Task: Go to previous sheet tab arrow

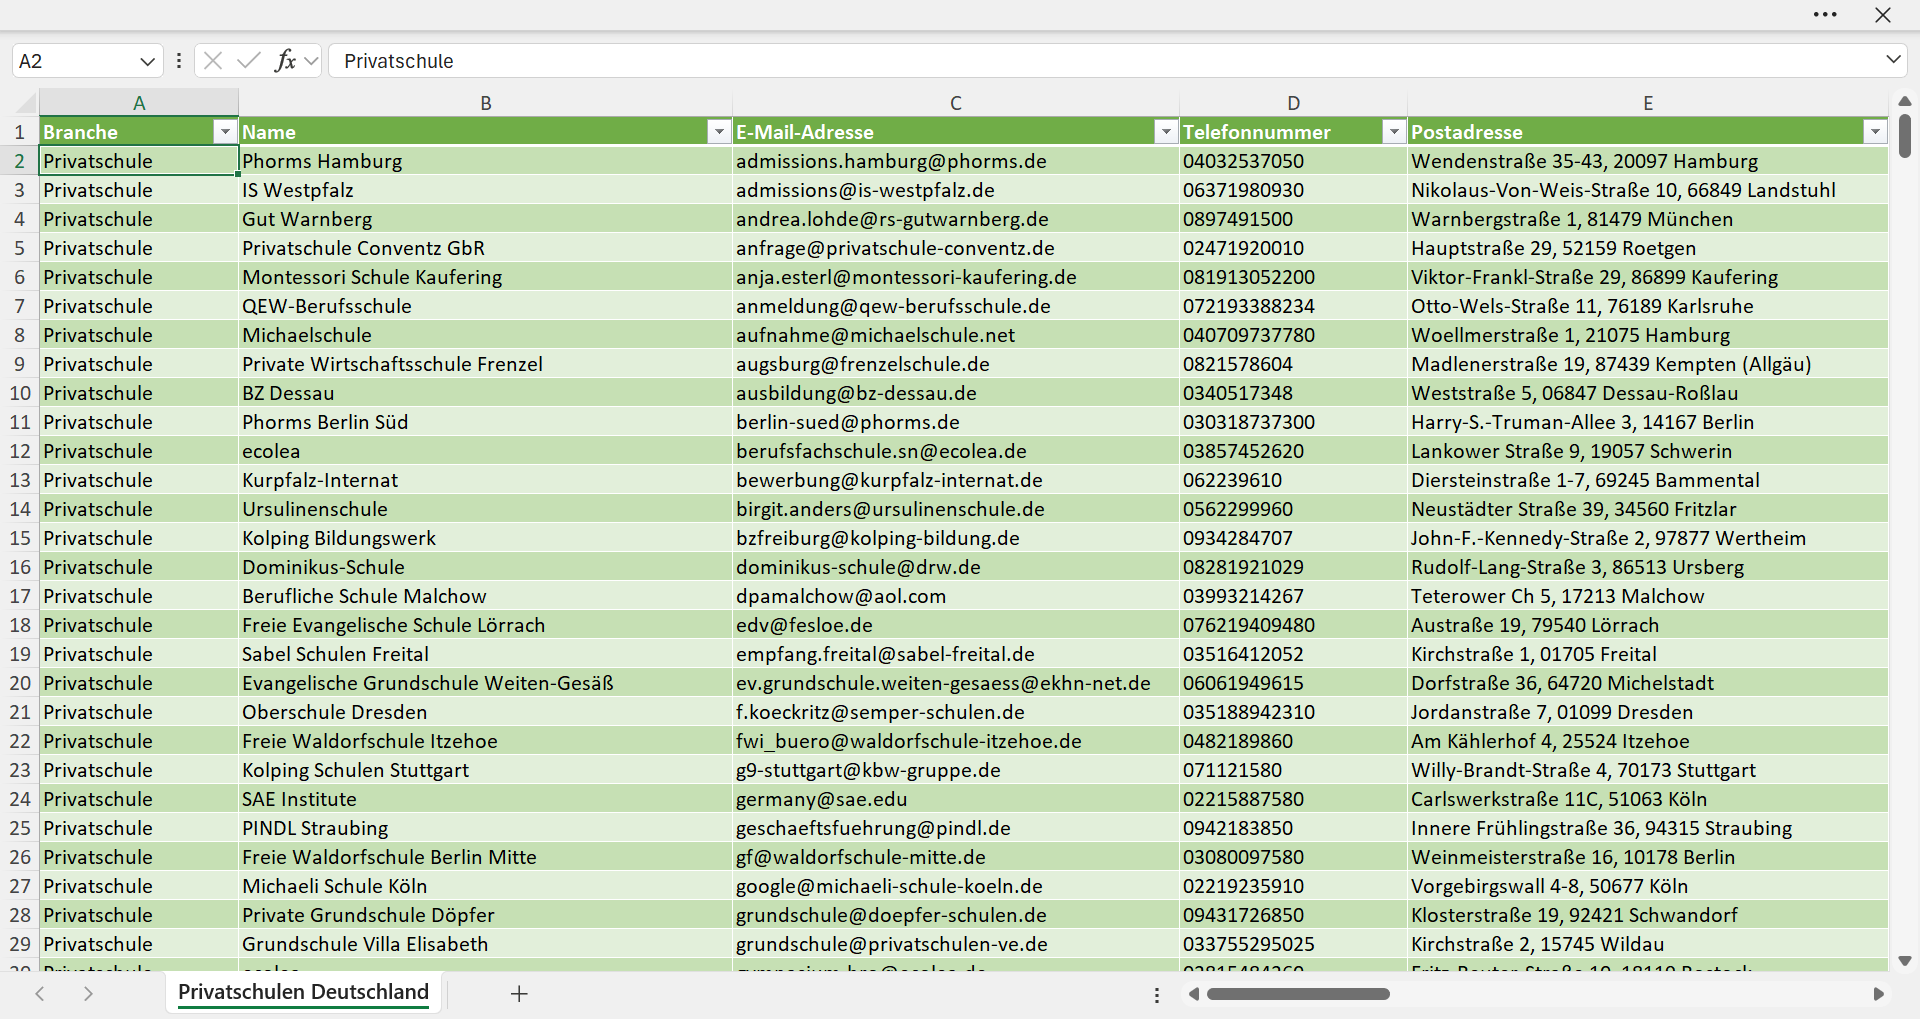Action: [40, 993]
